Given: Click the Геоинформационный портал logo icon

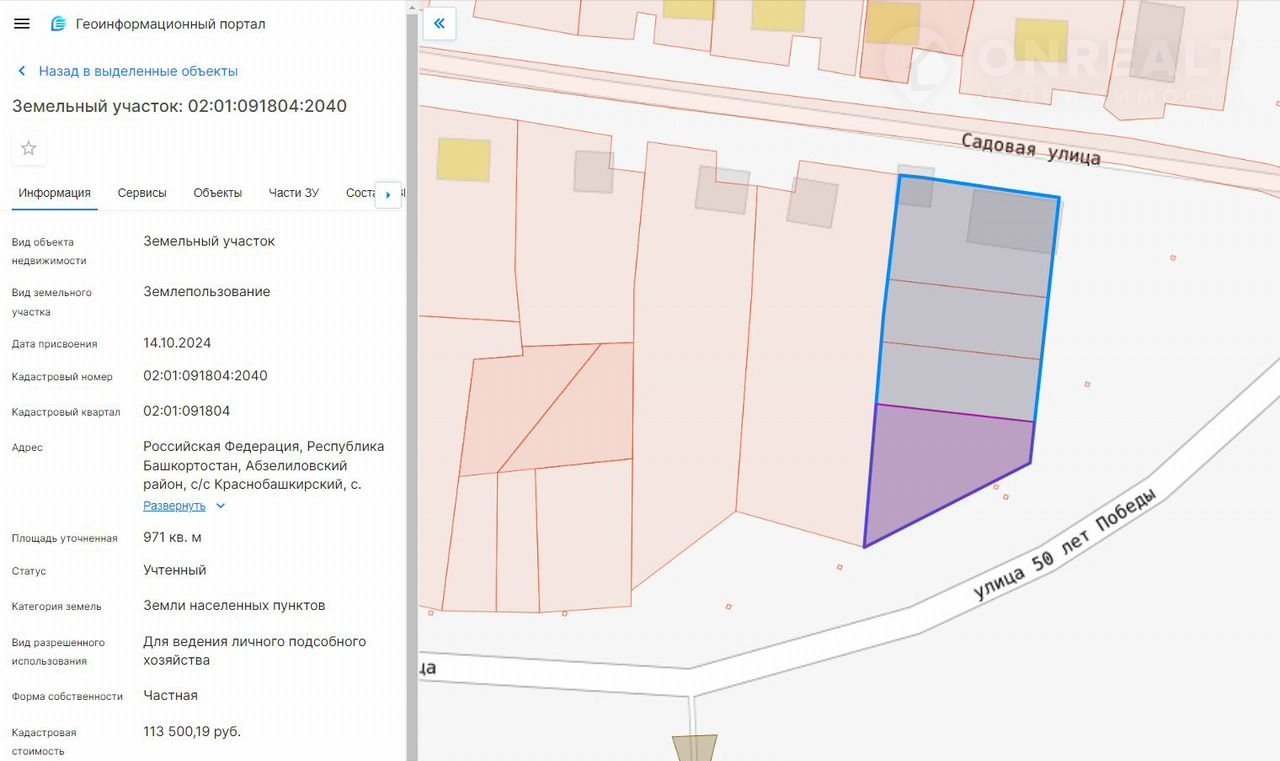Looking at the screenshot, I should pyautogui.click(x=58, y=24).
